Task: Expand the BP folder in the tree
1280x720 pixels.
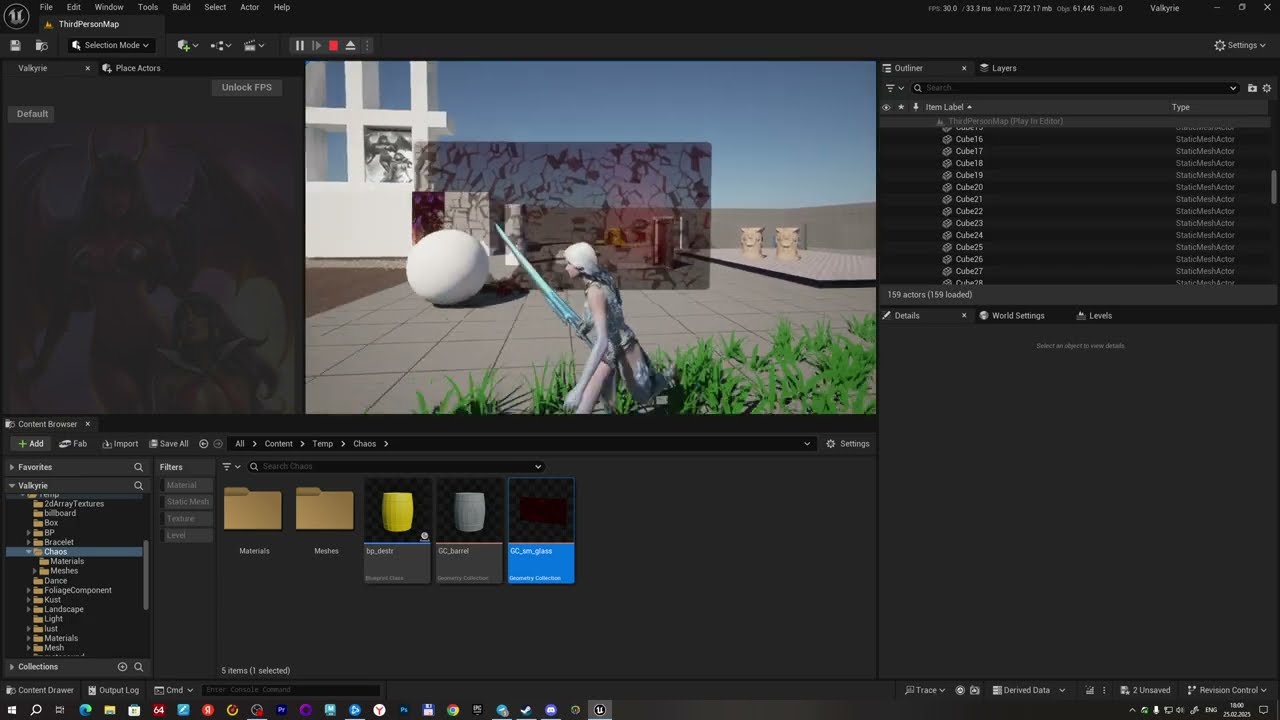Action: pos(30,533)
